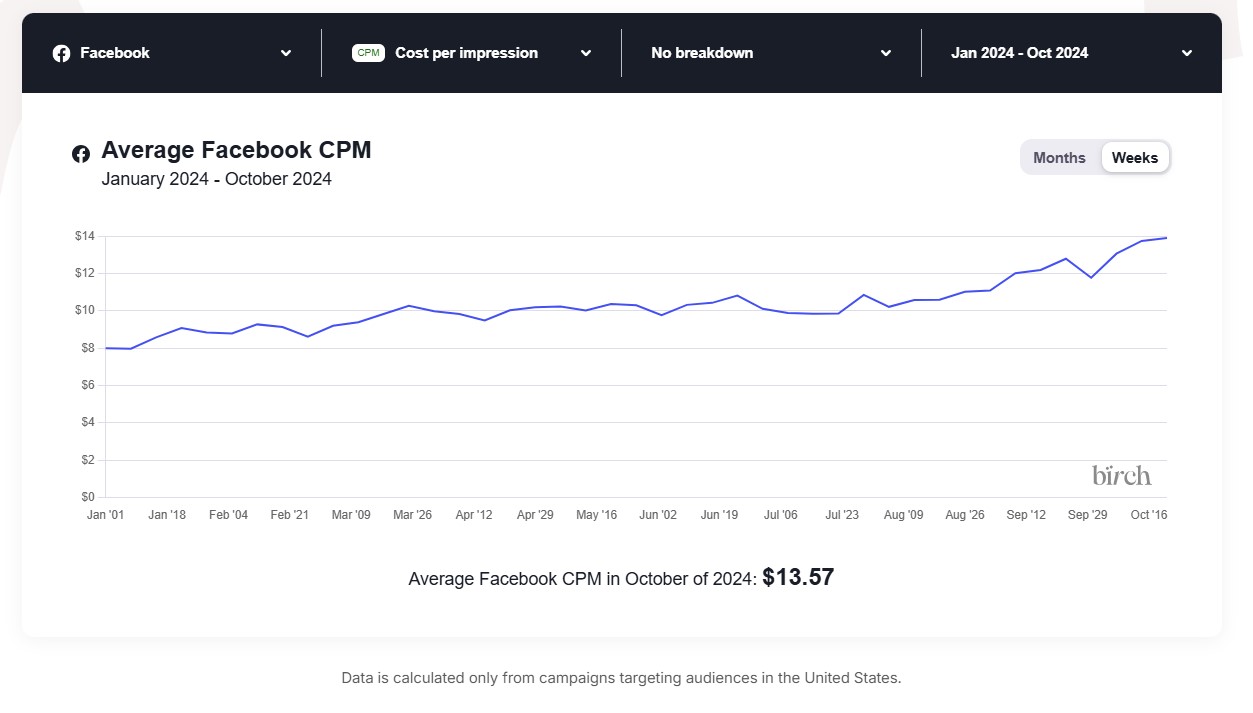Open the No breakdown dropdown
The height and width of the screenshot is (713, 1253).
tap(772, 53)
